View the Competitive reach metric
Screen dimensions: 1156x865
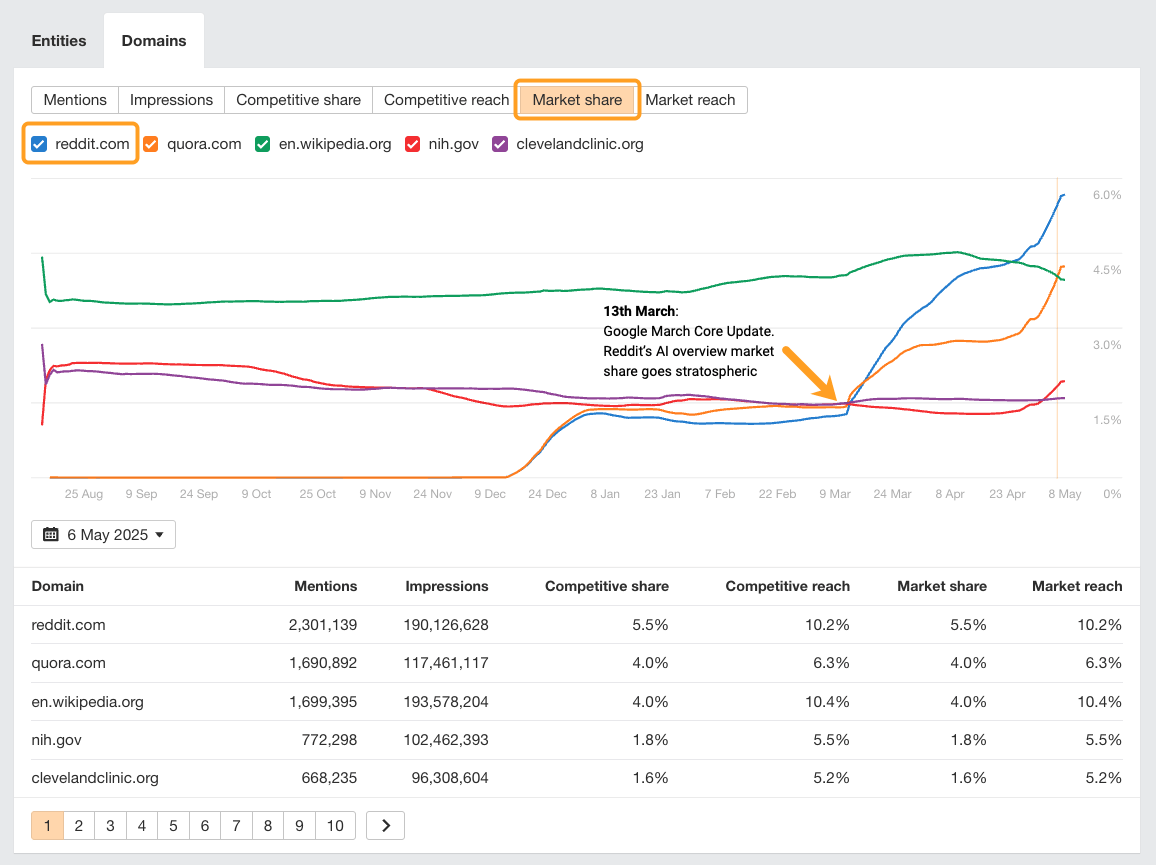pyautogui.click(x=445, y=100)
